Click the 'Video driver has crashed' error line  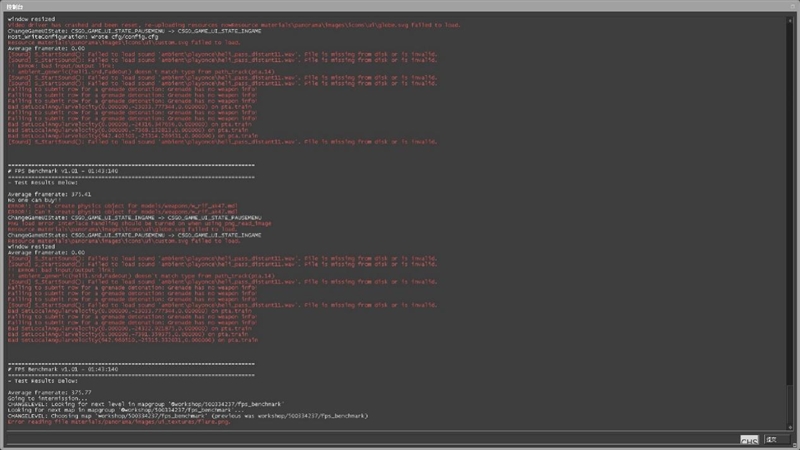234,25
